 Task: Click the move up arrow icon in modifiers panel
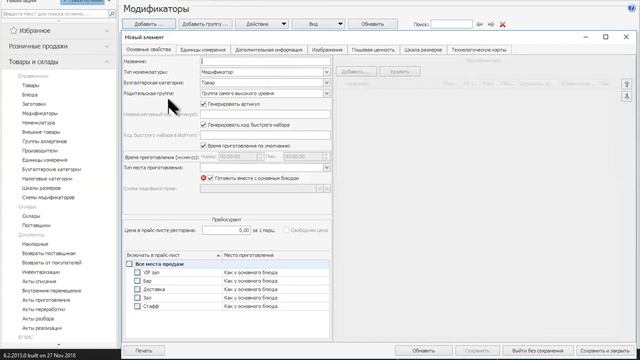[x=627, y=84]
